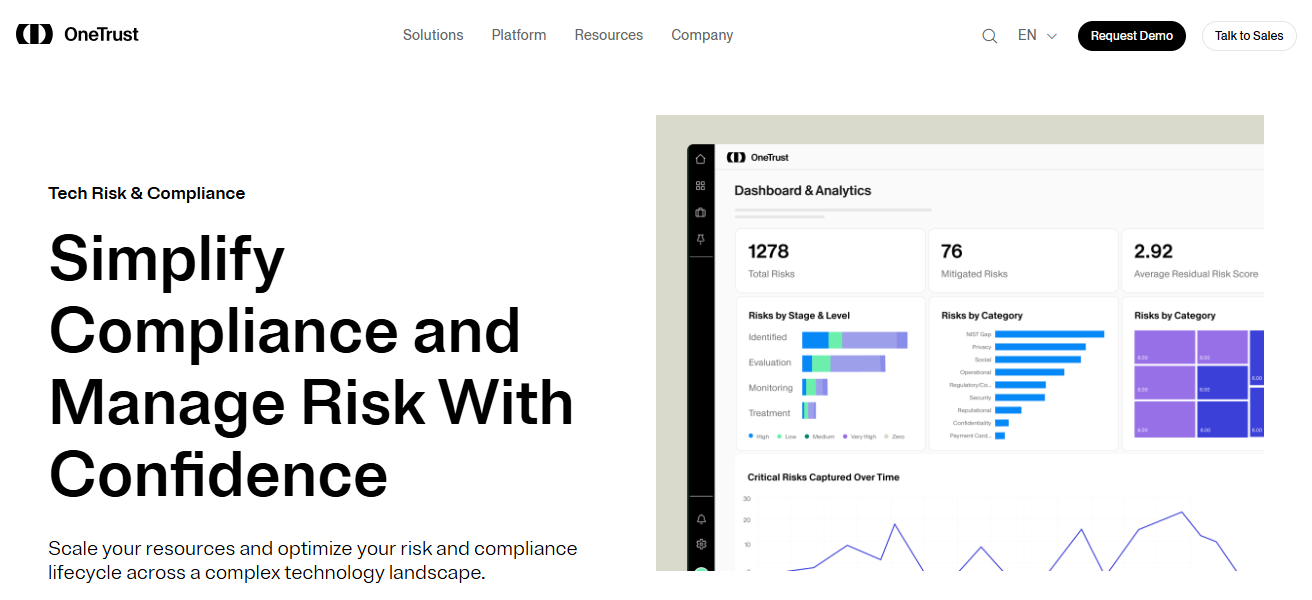Select the 1278 Total Risks card

(x=830, y=260)
